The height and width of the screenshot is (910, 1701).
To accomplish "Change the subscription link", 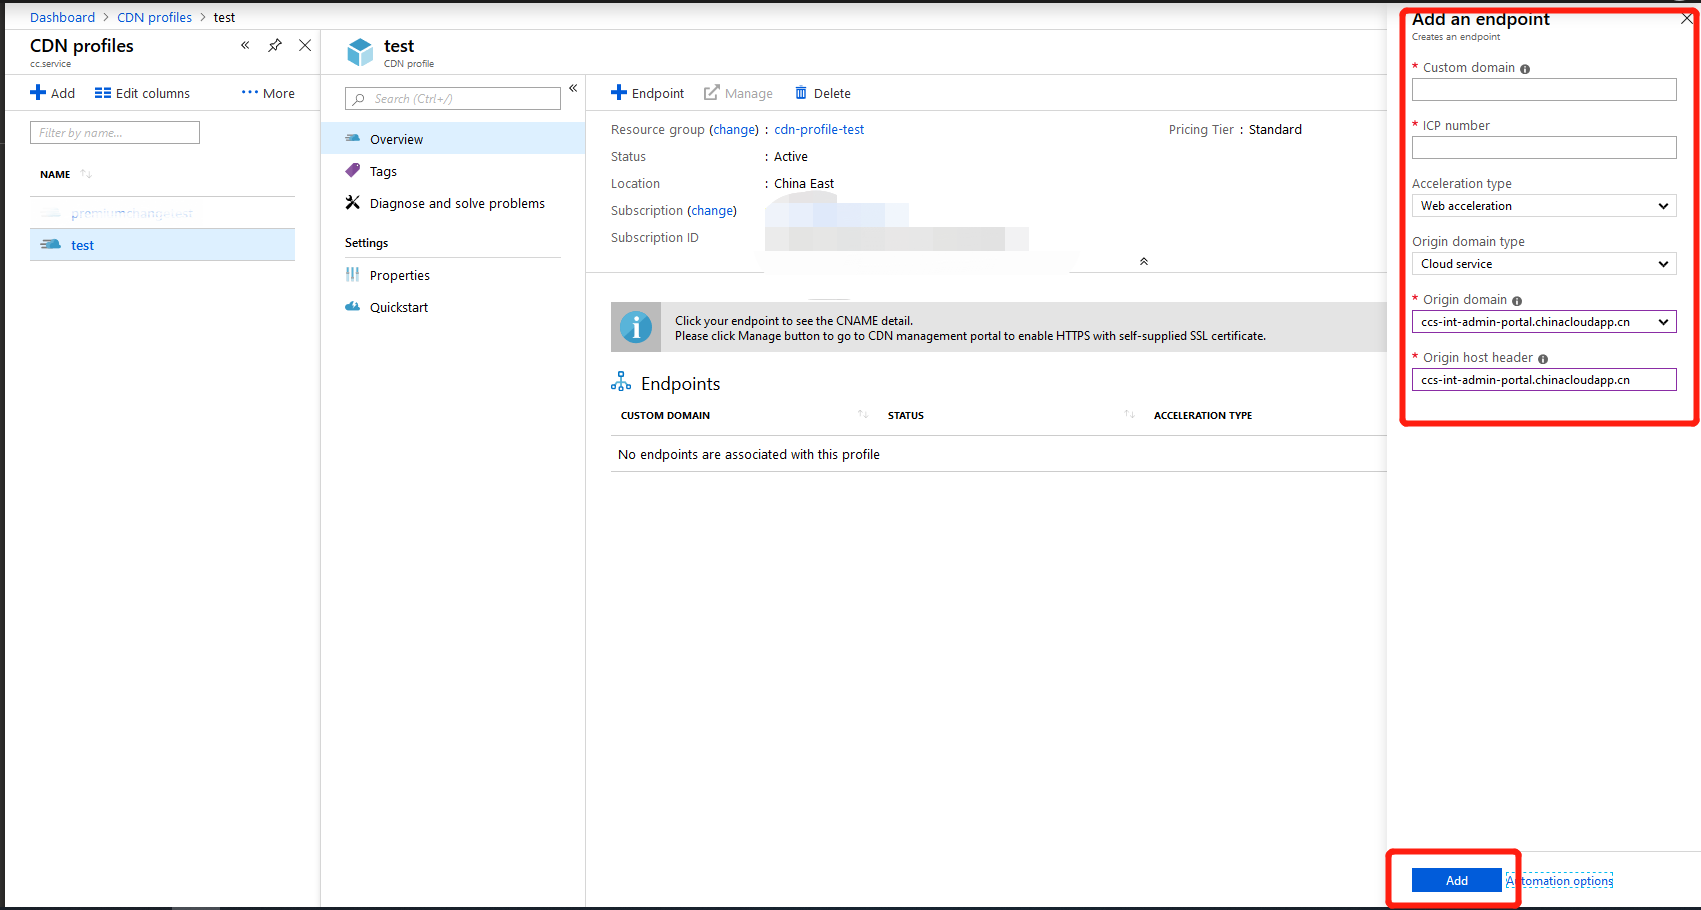I will pos(712,211).
